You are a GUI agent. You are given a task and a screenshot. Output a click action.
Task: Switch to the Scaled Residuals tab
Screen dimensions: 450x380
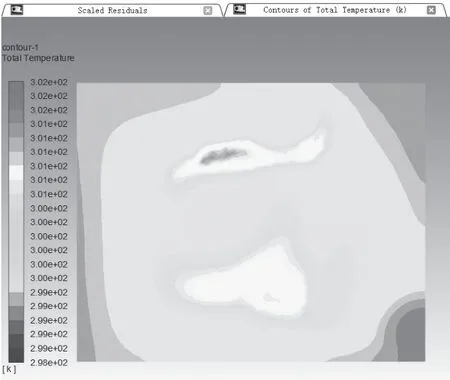(x=112, y=10)
